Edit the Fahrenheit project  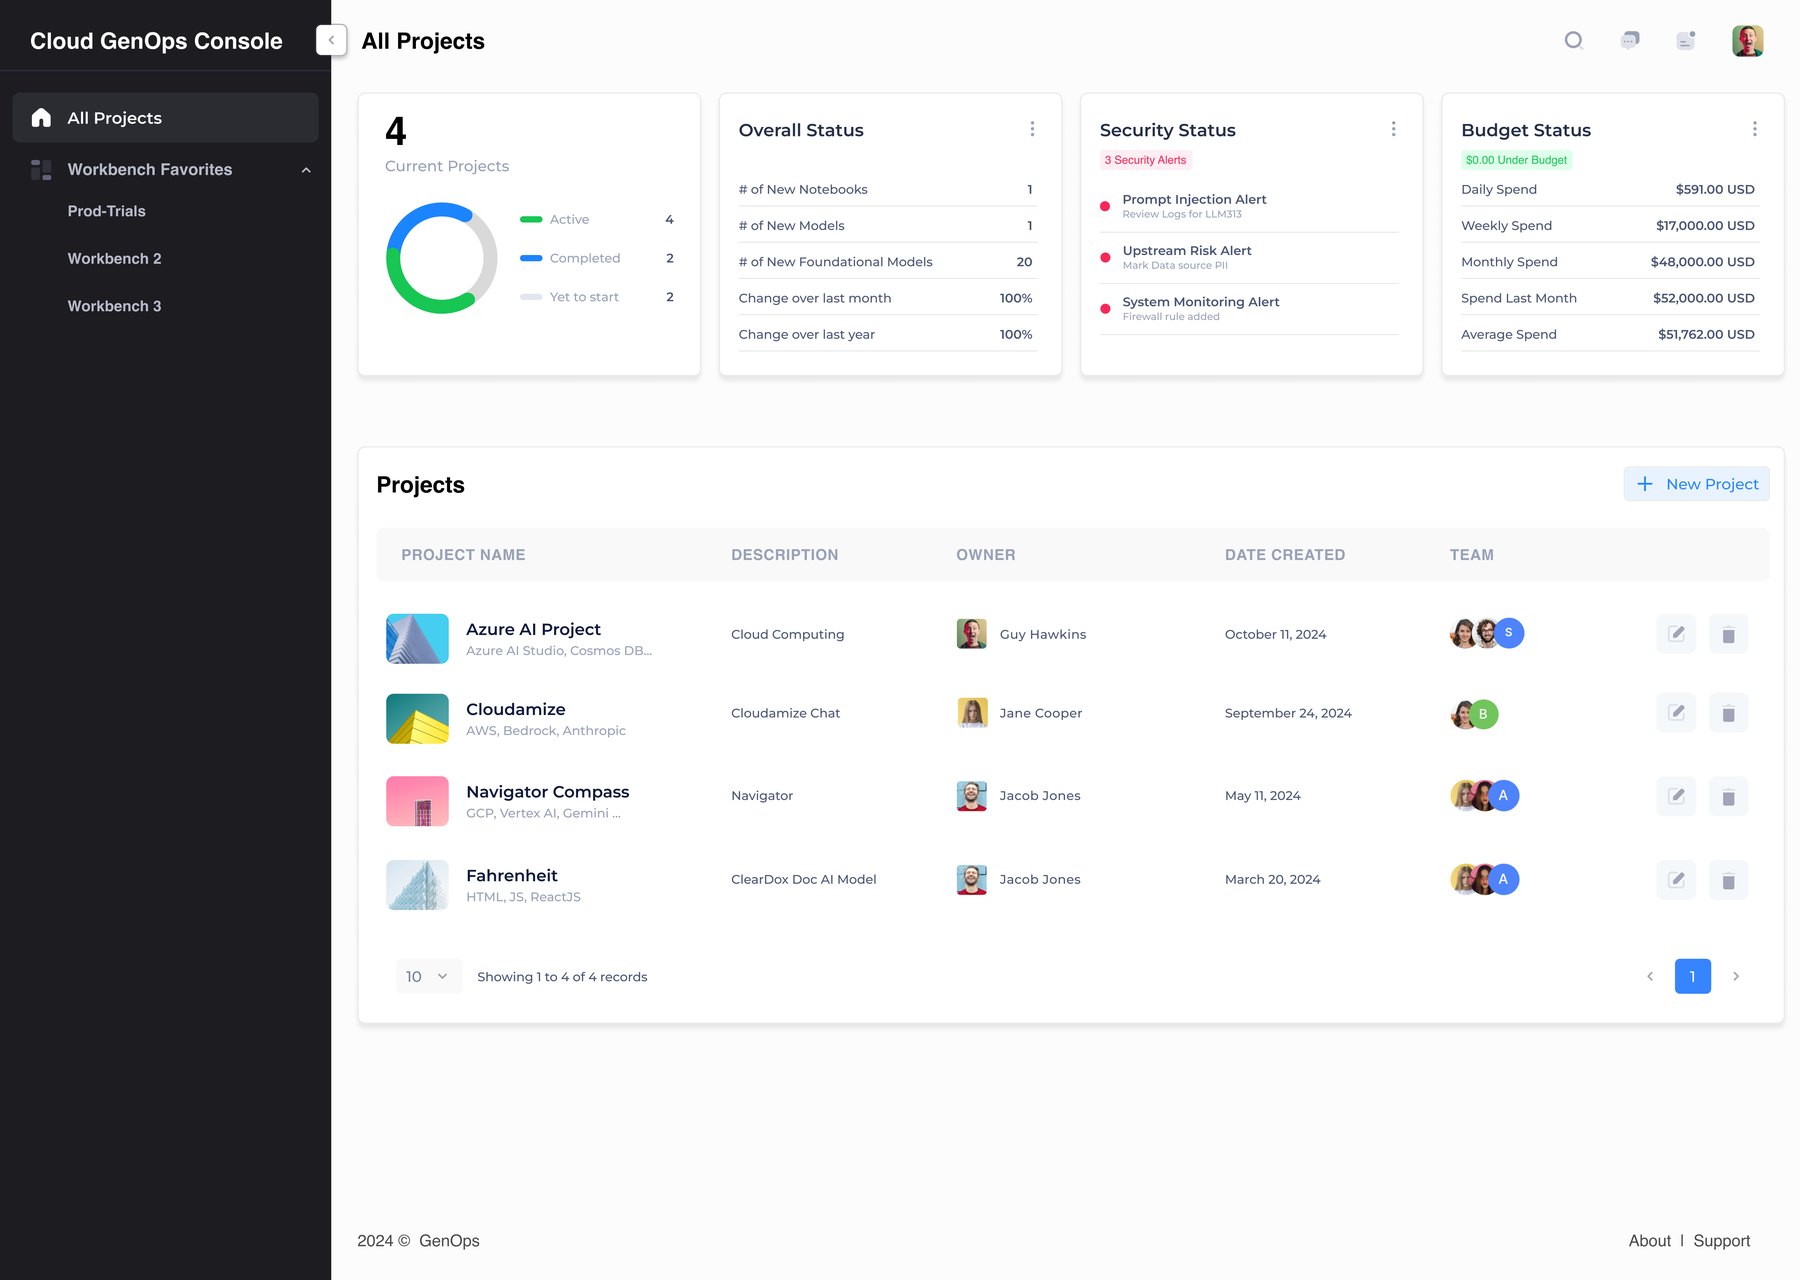(x=1676, y=880)
